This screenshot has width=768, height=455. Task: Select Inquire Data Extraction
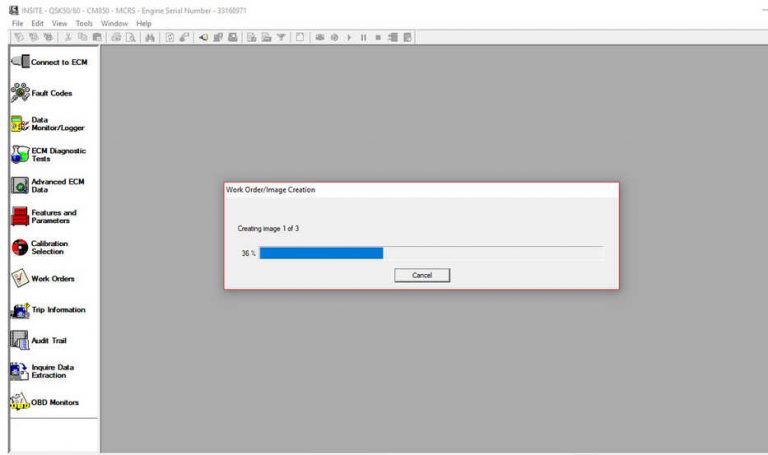coord(48,371)
